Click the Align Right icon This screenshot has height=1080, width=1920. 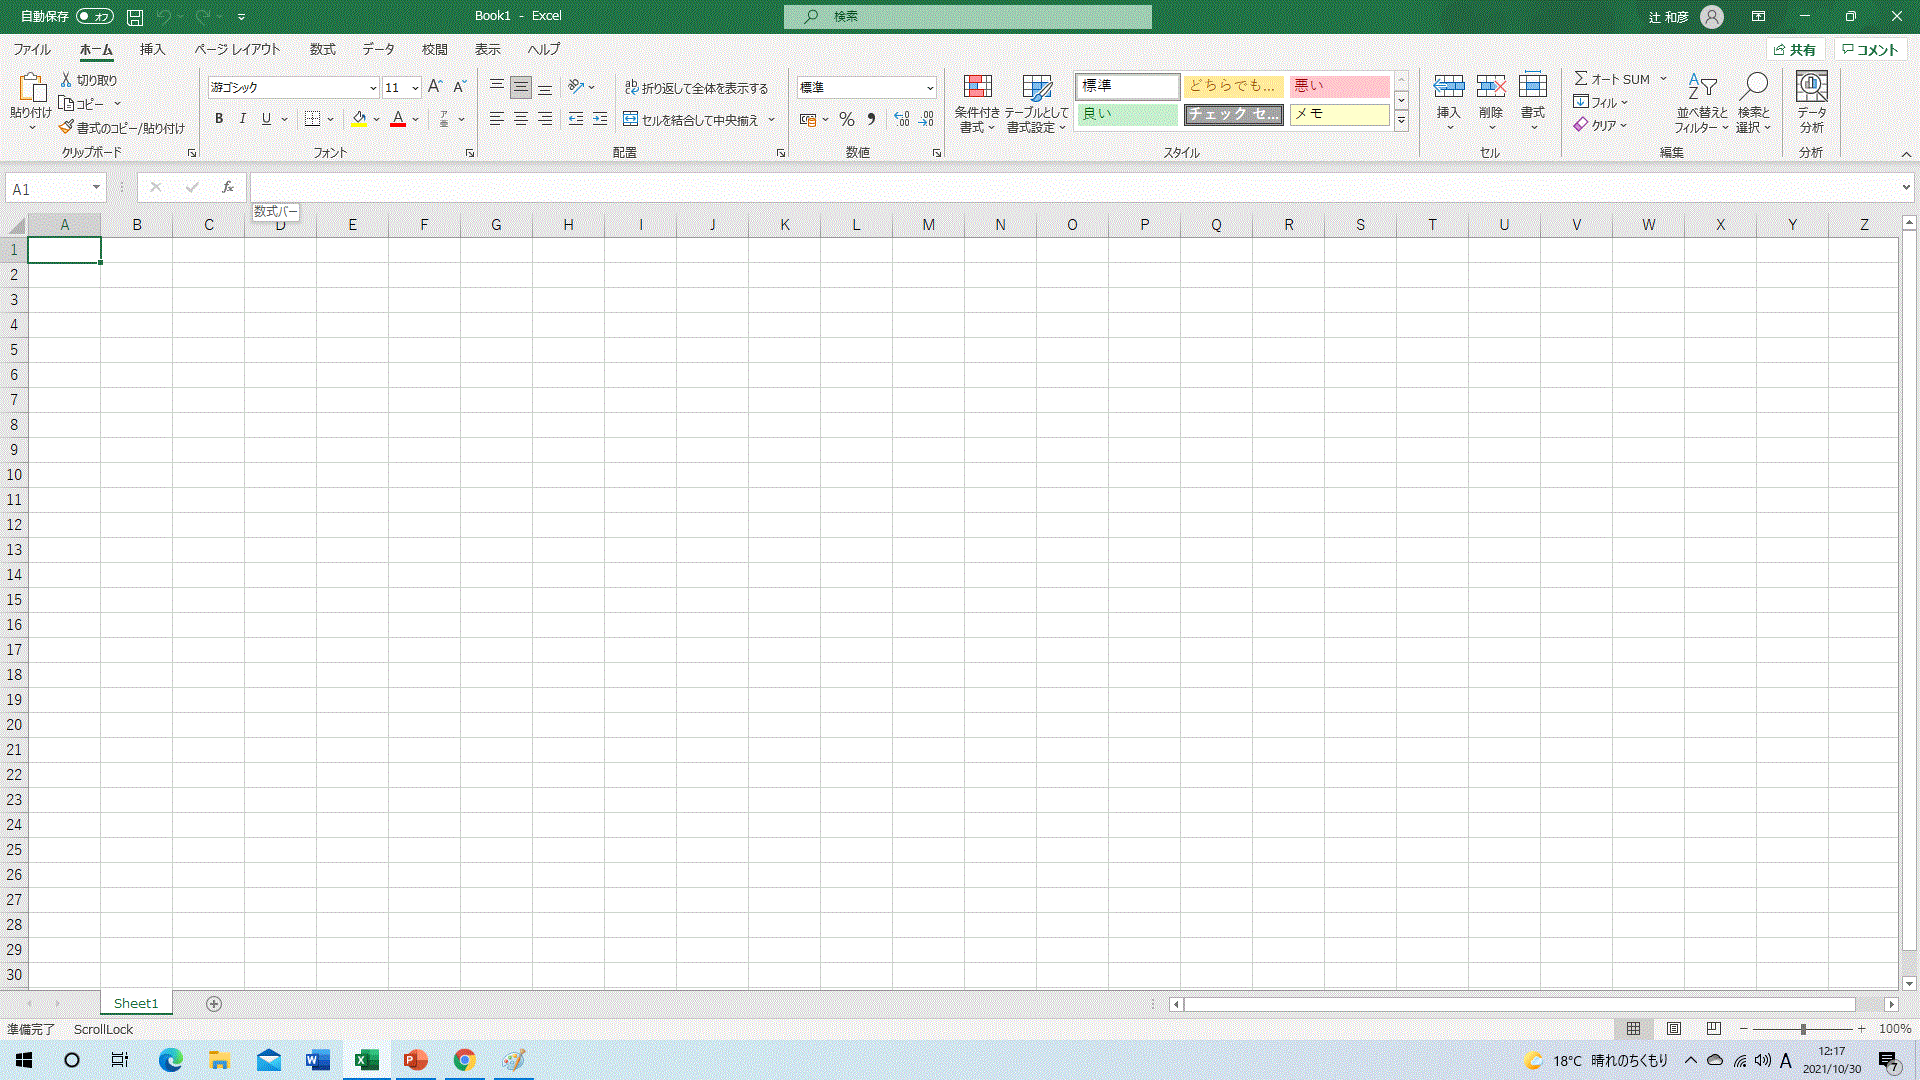pos(545,119)
